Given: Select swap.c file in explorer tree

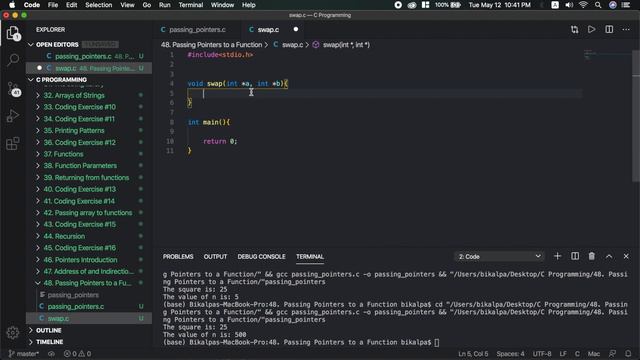Looking at the screenshot, I should tap(58, 318).
